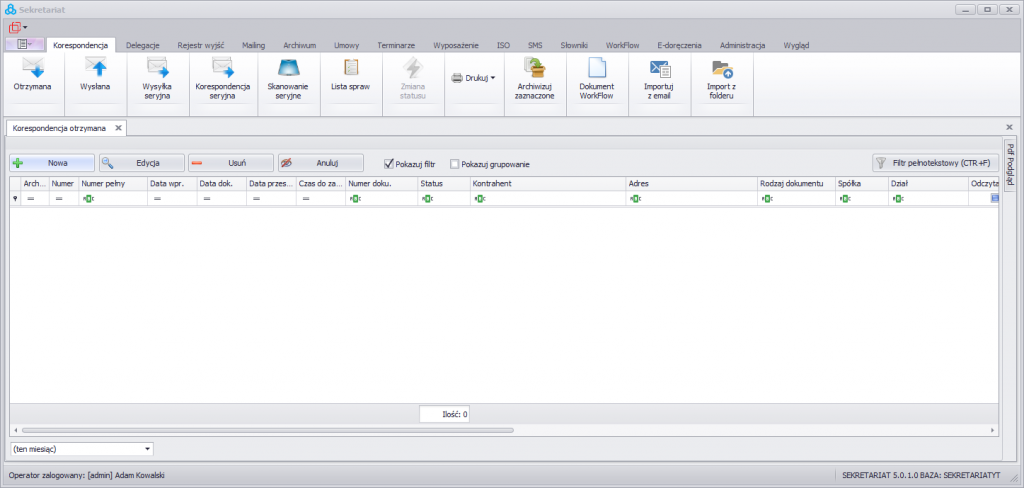Open the Administracja ribbon tab
Image resolution: width=1024 pixels, height=488 pixels.
coord(742,45)
